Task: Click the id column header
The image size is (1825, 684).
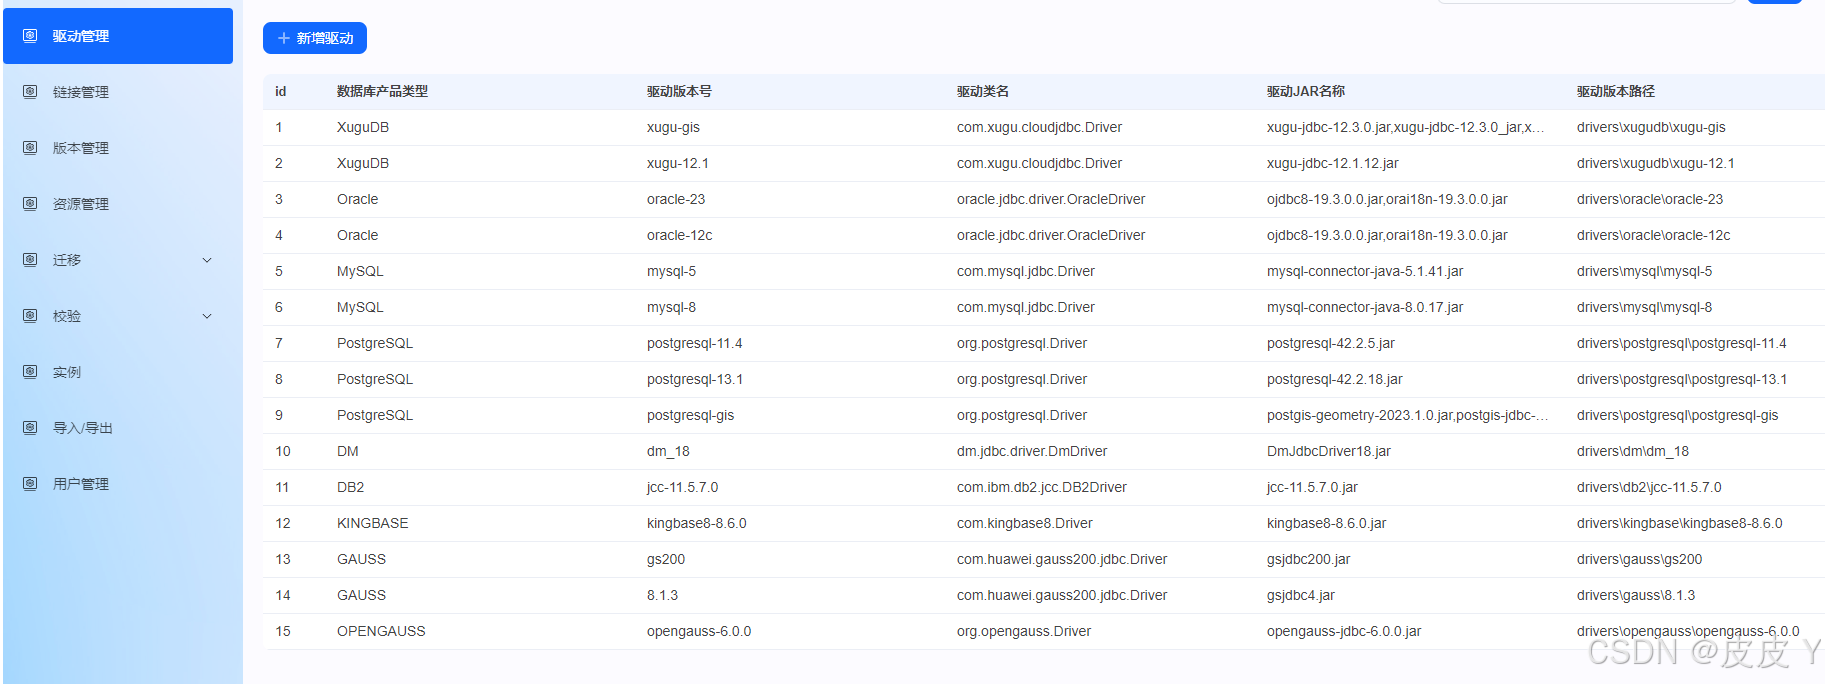Action: [x=281, y=91]
